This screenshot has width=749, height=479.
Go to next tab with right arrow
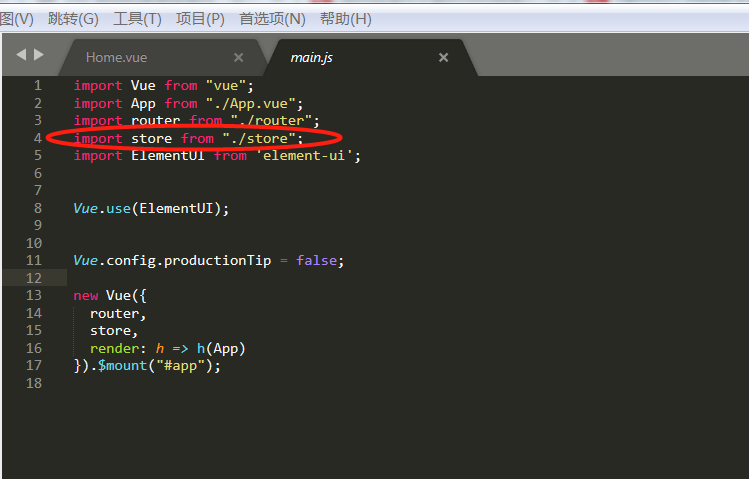[39, 55]
